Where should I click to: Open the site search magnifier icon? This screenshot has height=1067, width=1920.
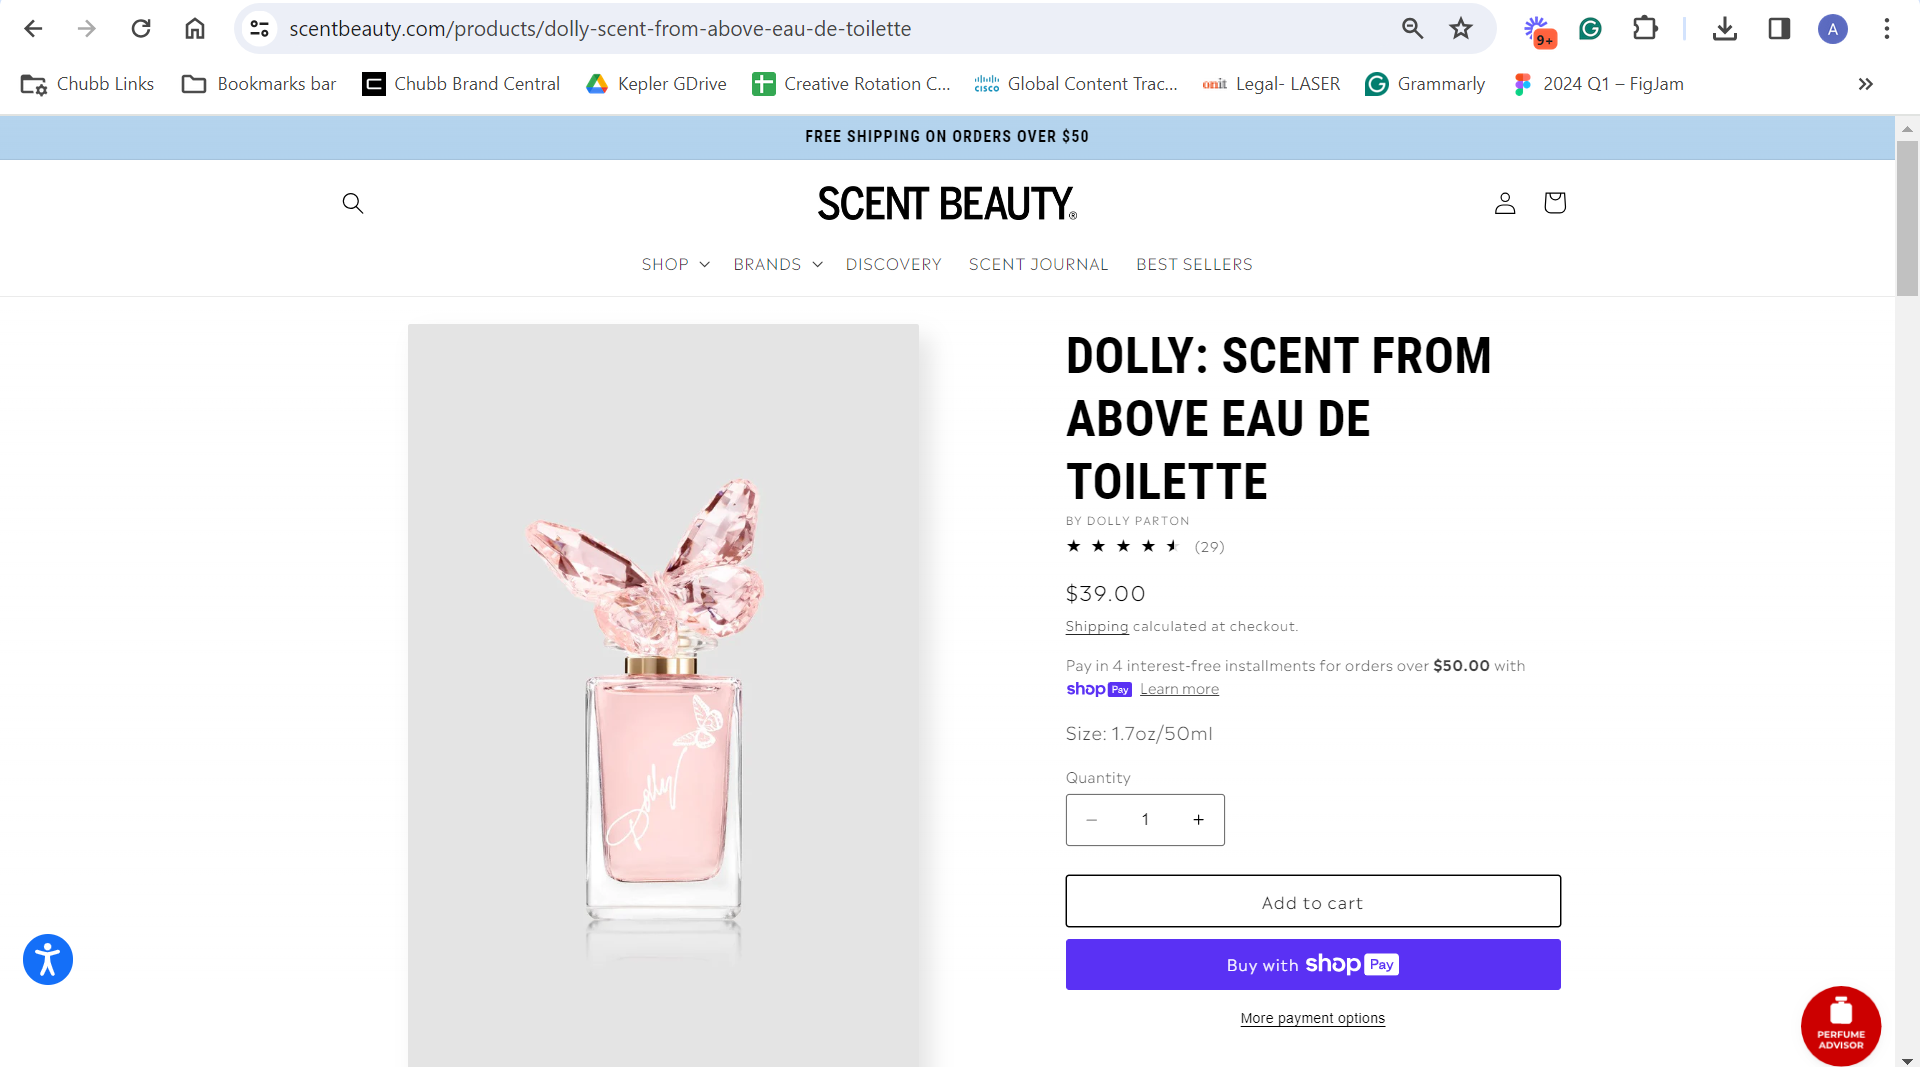click(x=352, y=203)
